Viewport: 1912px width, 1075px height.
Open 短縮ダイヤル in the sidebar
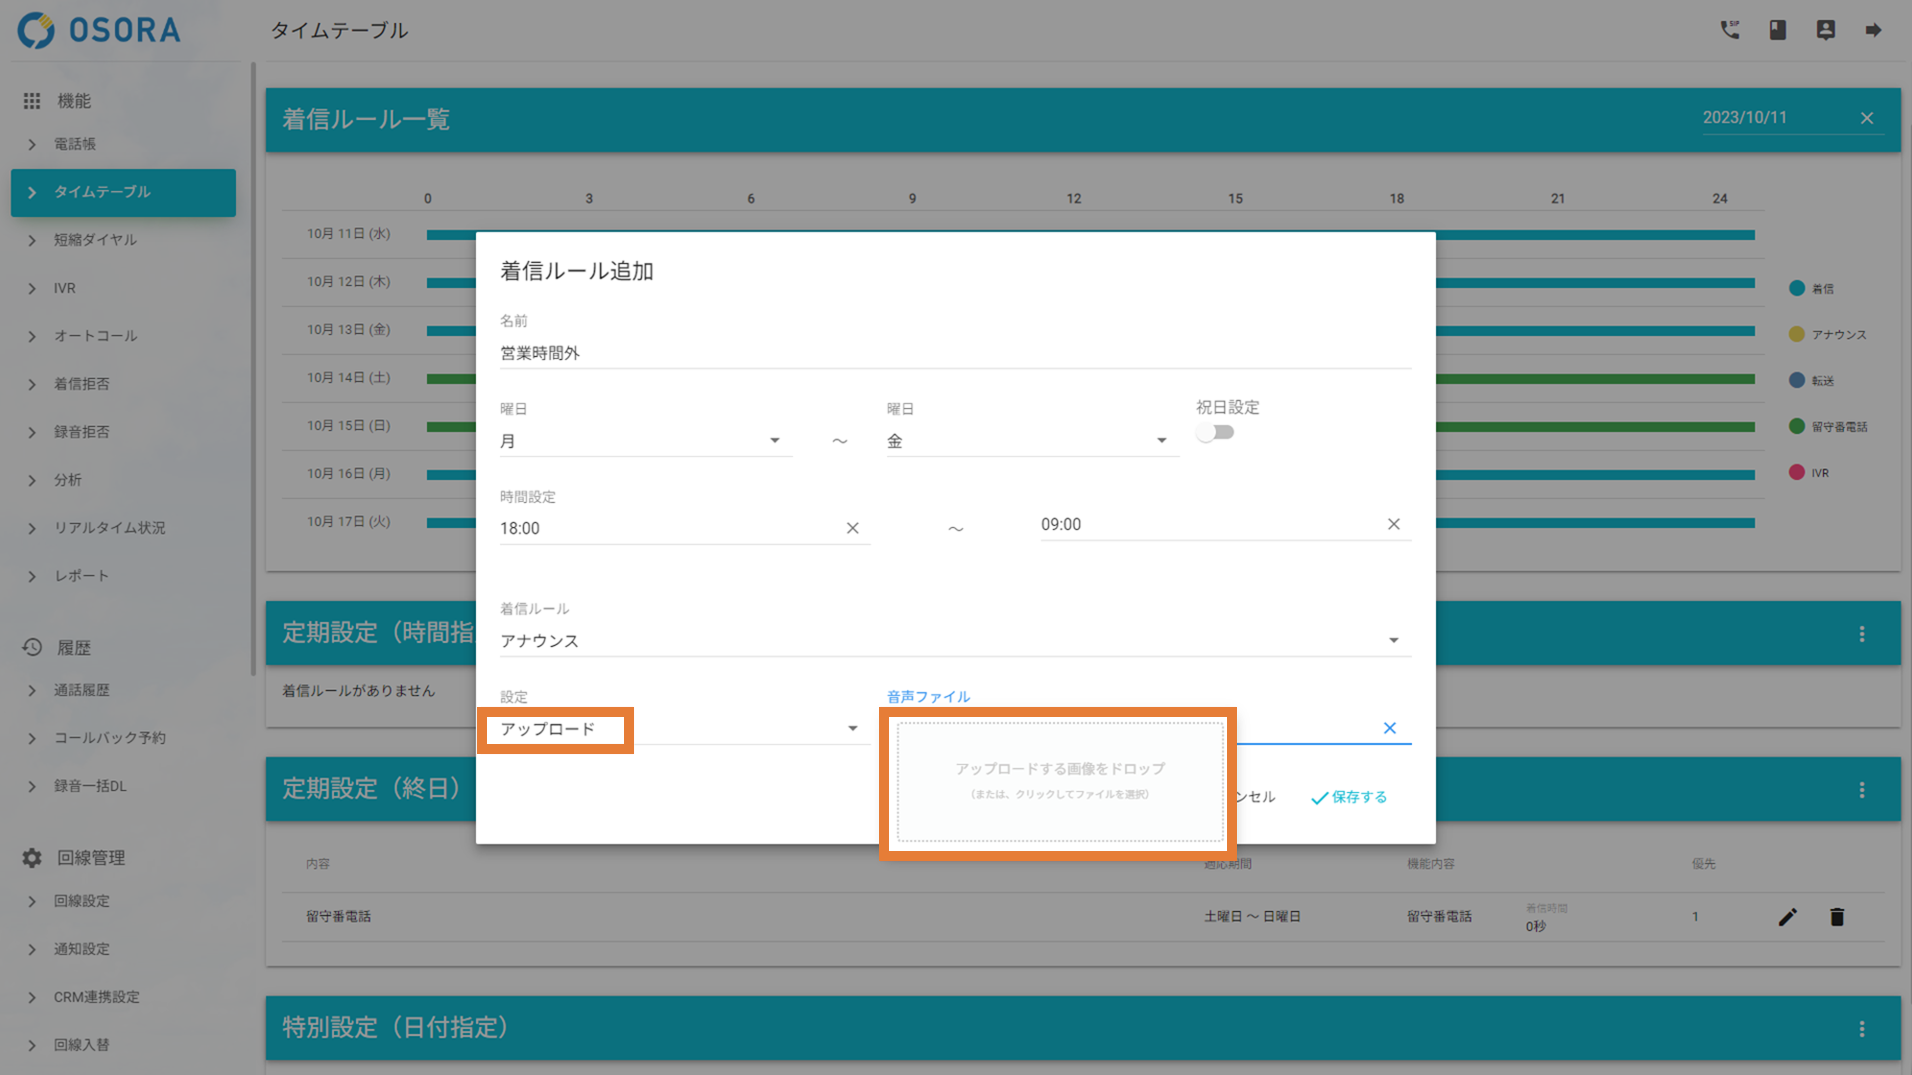(x=95, y=240)
